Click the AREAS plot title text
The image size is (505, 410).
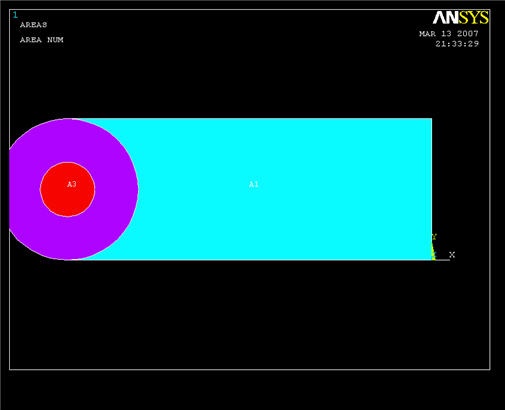click(33, 25)
